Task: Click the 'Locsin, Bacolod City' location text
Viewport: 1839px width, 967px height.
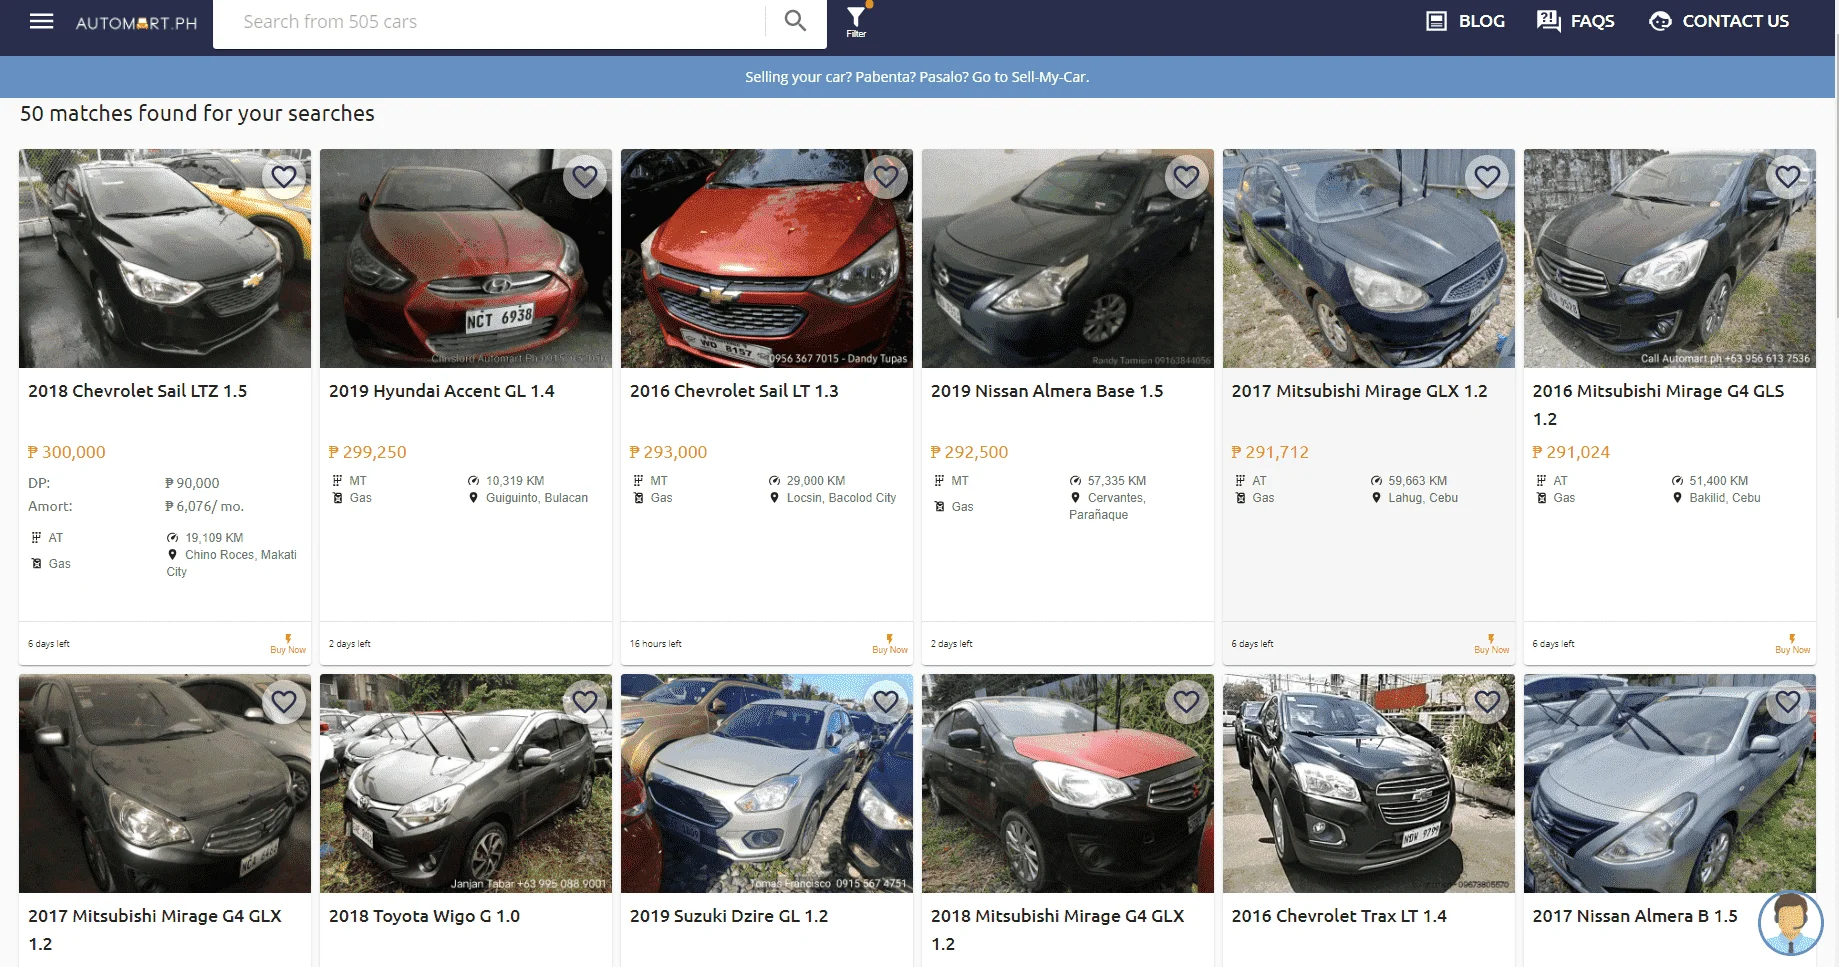Action: 841,498
